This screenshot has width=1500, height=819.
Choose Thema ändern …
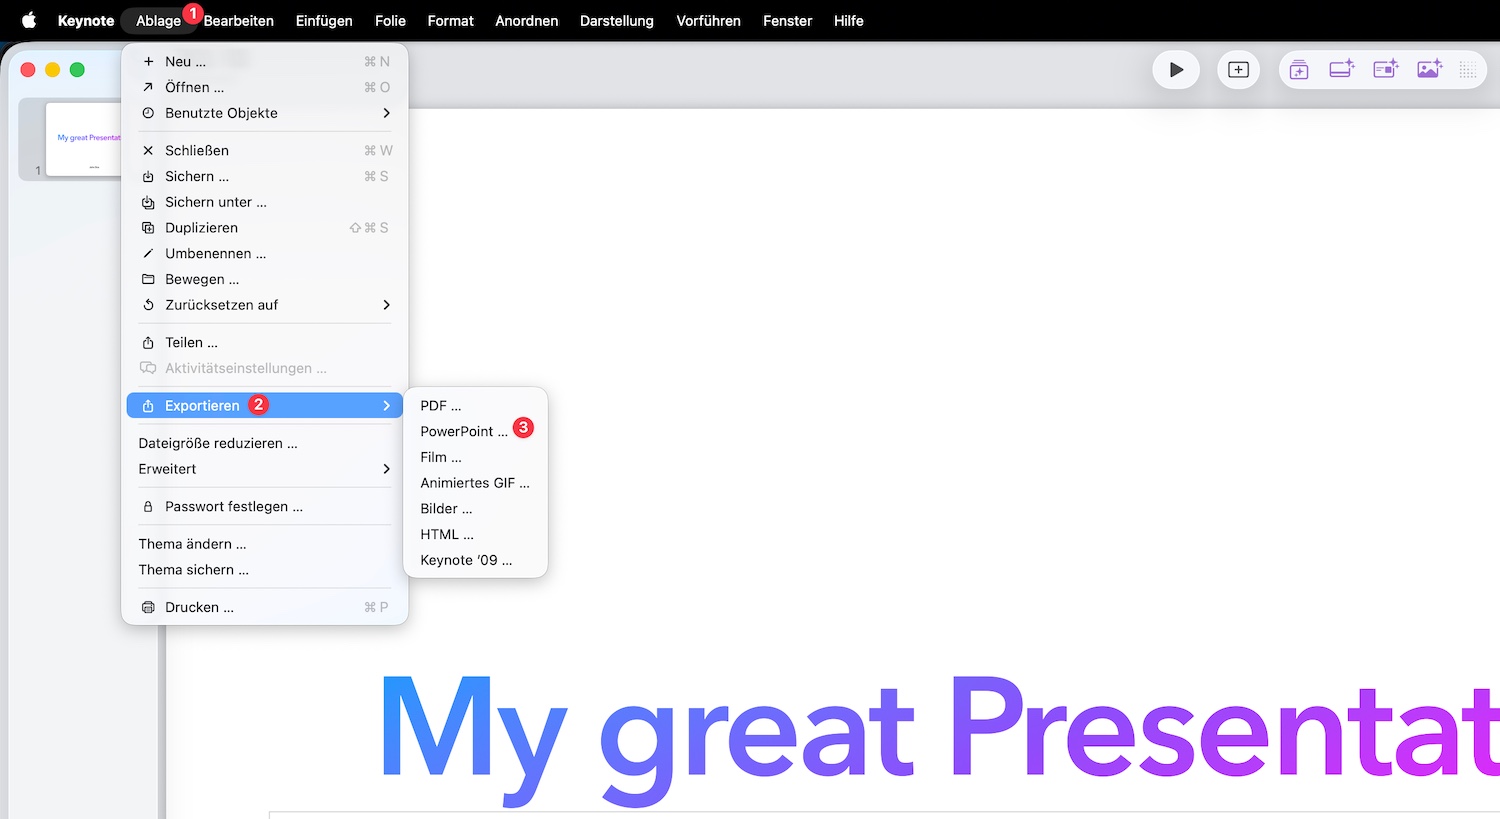[265, 544]
